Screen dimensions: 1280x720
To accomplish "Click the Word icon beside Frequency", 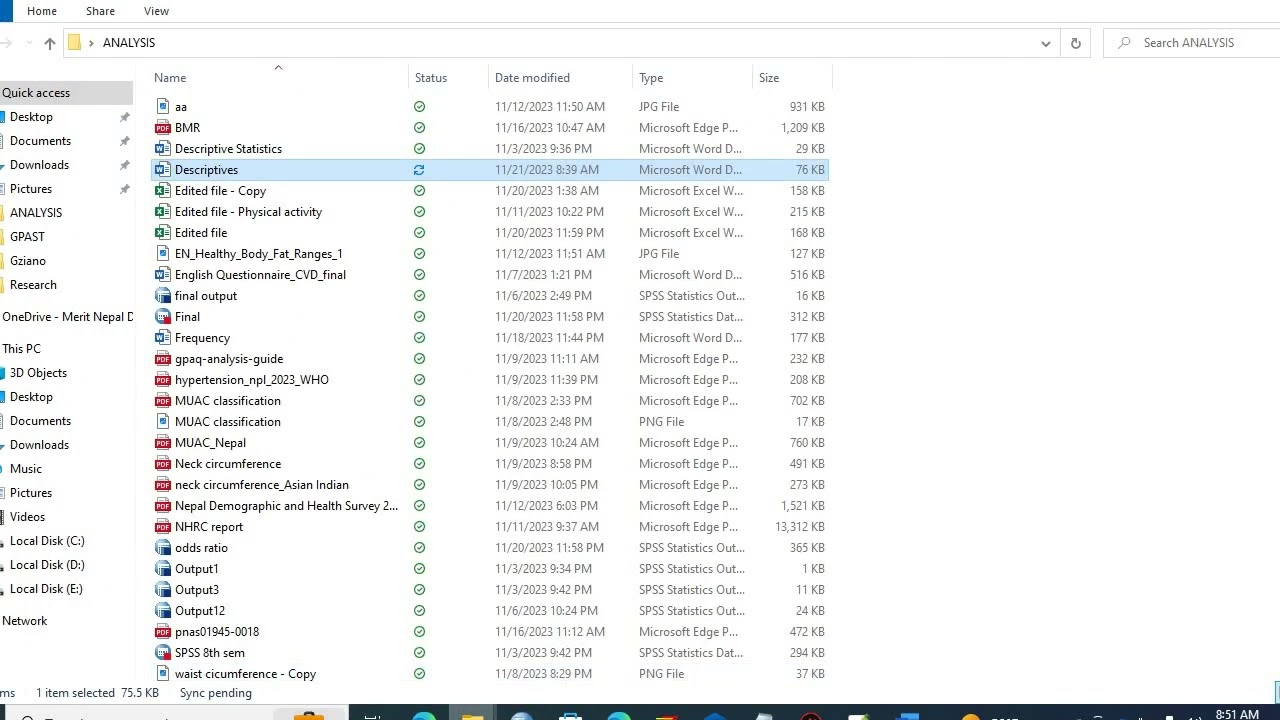I will click(x=162, y=338).
